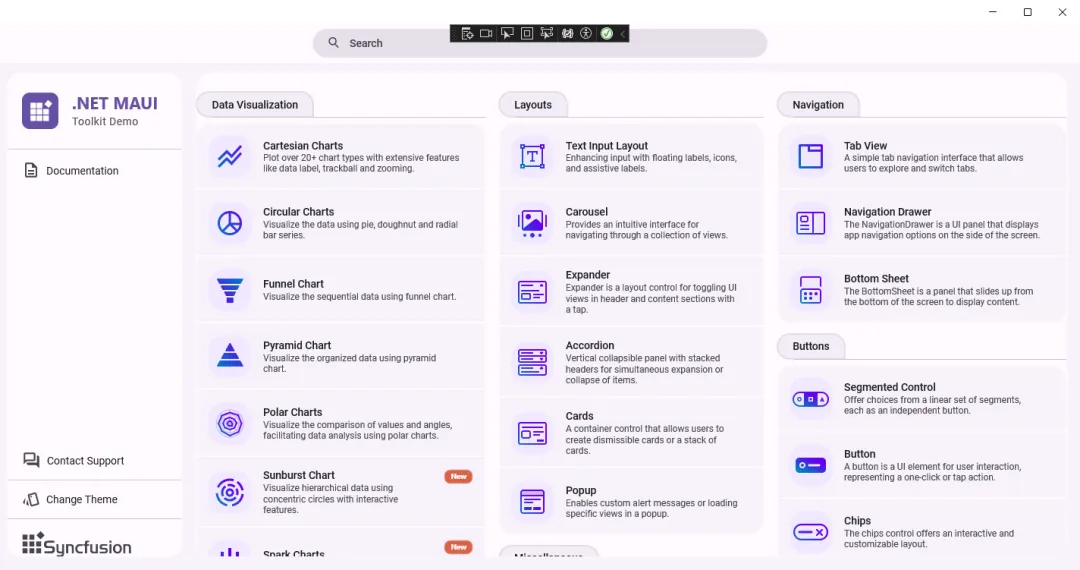Viewport: 1080px width, 570px height.
Task: Click the Change Theme swatch icon
Action: [x=31, y=499]
